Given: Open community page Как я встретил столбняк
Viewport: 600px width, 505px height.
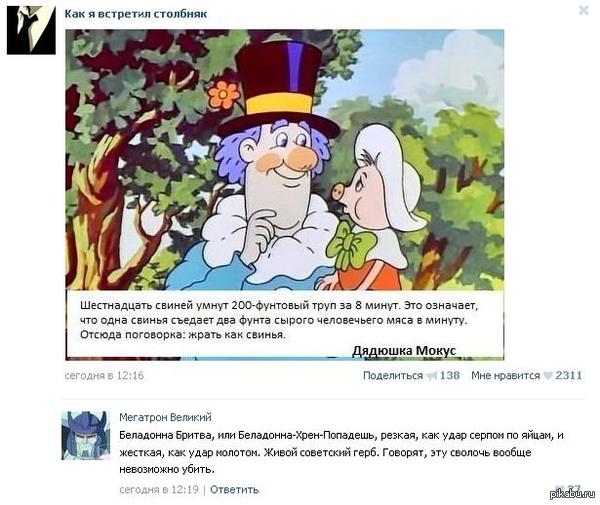Looking at the screenshot, I should point(136,14).
